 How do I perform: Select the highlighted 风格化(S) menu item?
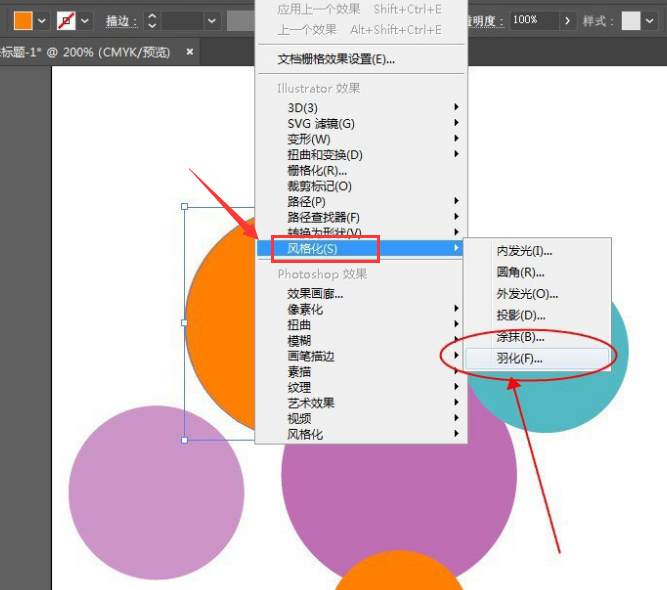tap(361, 248)
